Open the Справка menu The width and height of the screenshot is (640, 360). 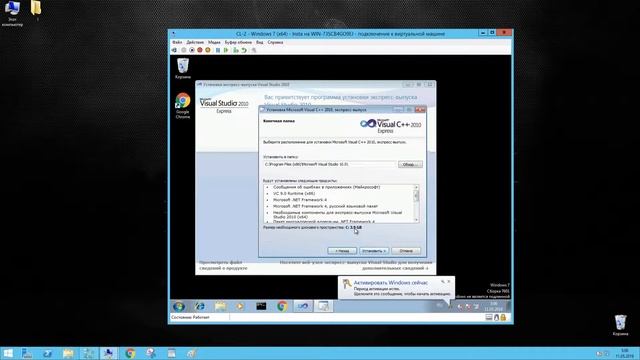tap(276, 42)
